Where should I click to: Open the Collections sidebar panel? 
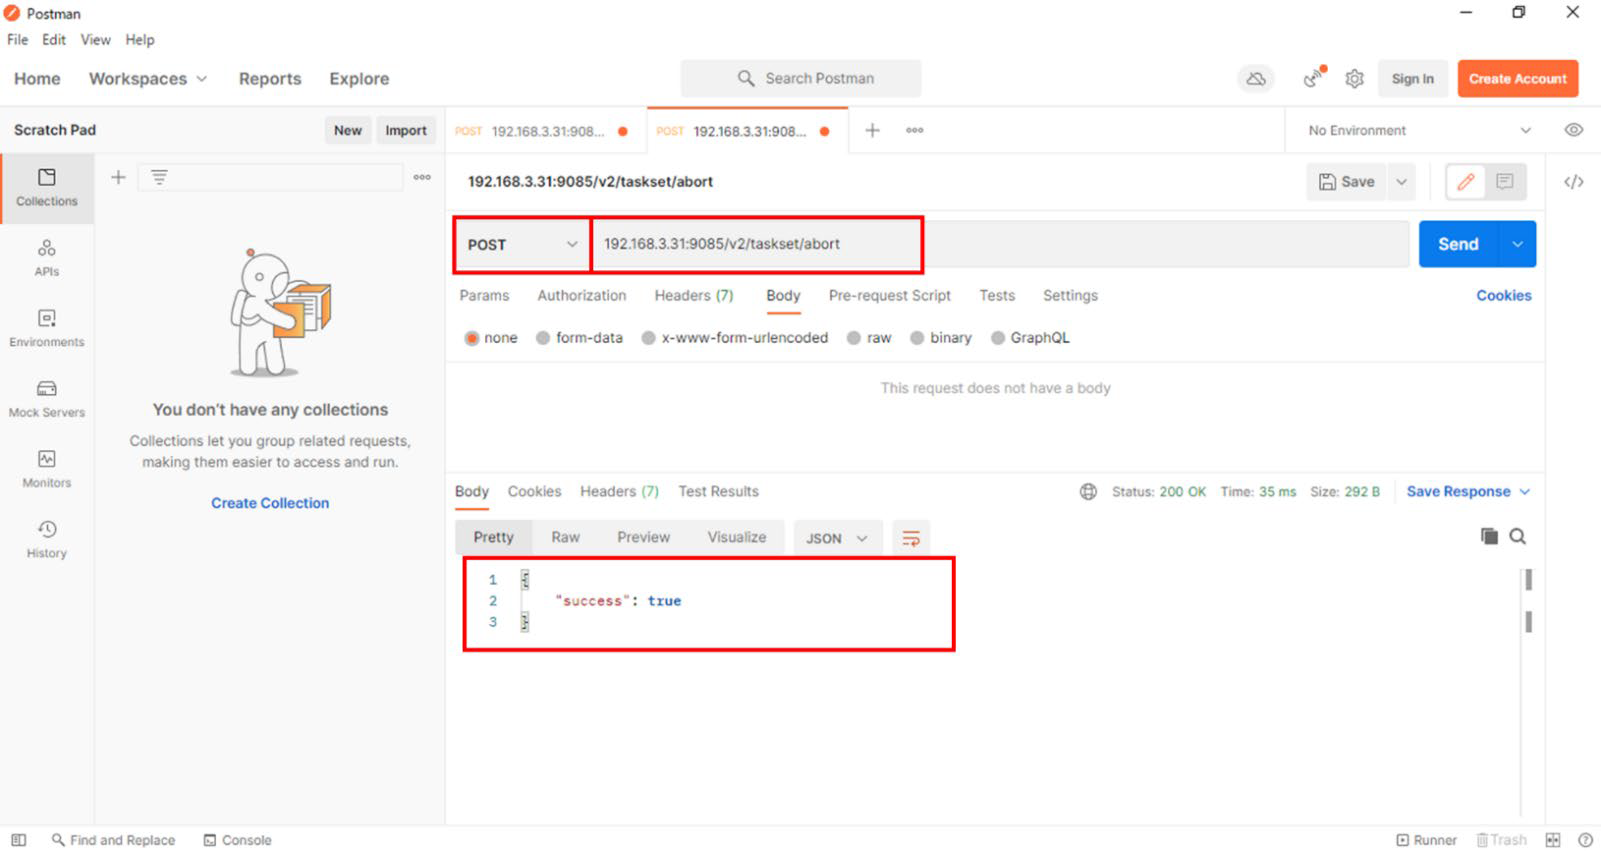pos(46,187)
